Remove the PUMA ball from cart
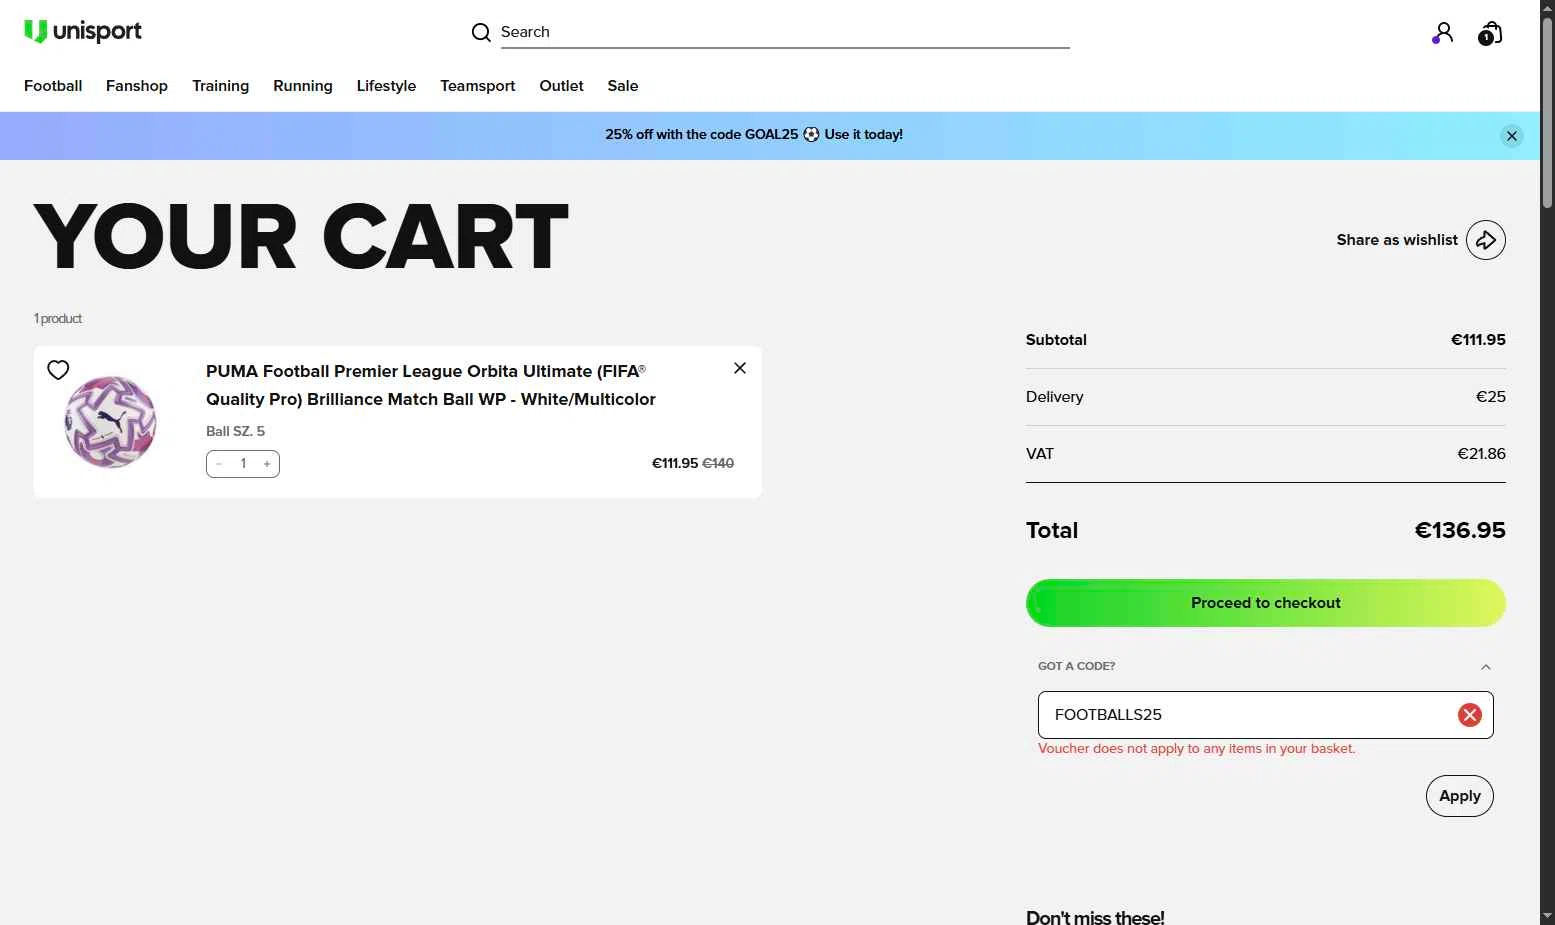Screen dimensions: 1555x925 coord(740,368)
